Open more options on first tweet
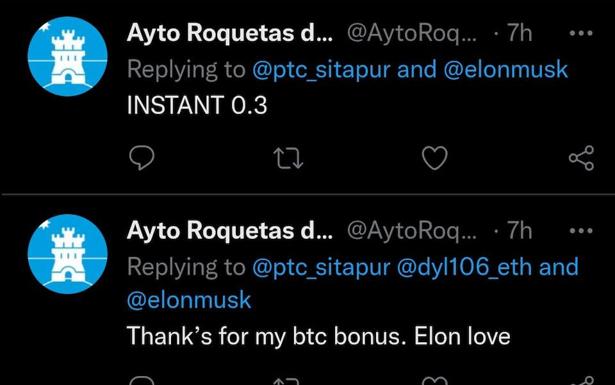Screen dimensions: 615x385 click(581, 33)
